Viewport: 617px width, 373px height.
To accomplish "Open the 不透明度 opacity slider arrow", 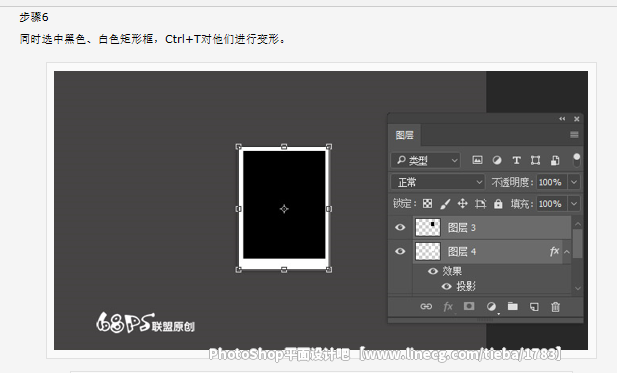I will tap(574, 182).
